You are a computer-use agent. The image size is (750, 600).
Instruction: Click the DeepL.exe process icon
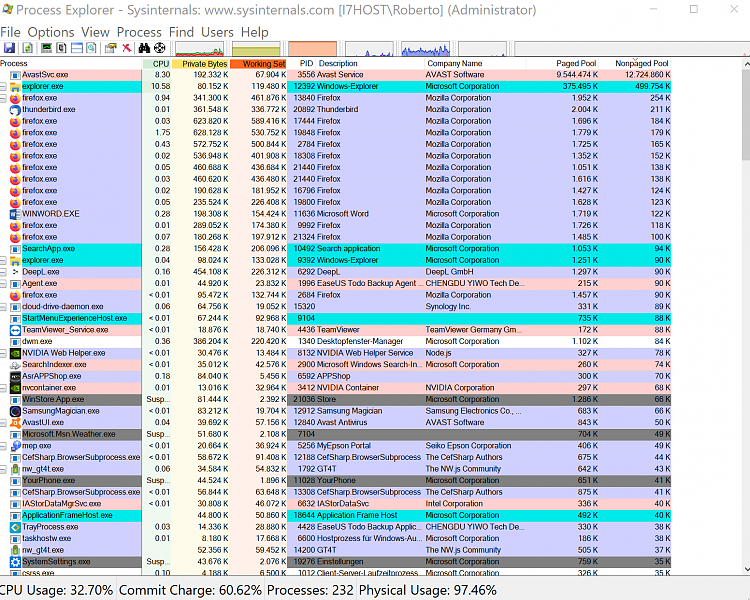[x=15, y=272]
